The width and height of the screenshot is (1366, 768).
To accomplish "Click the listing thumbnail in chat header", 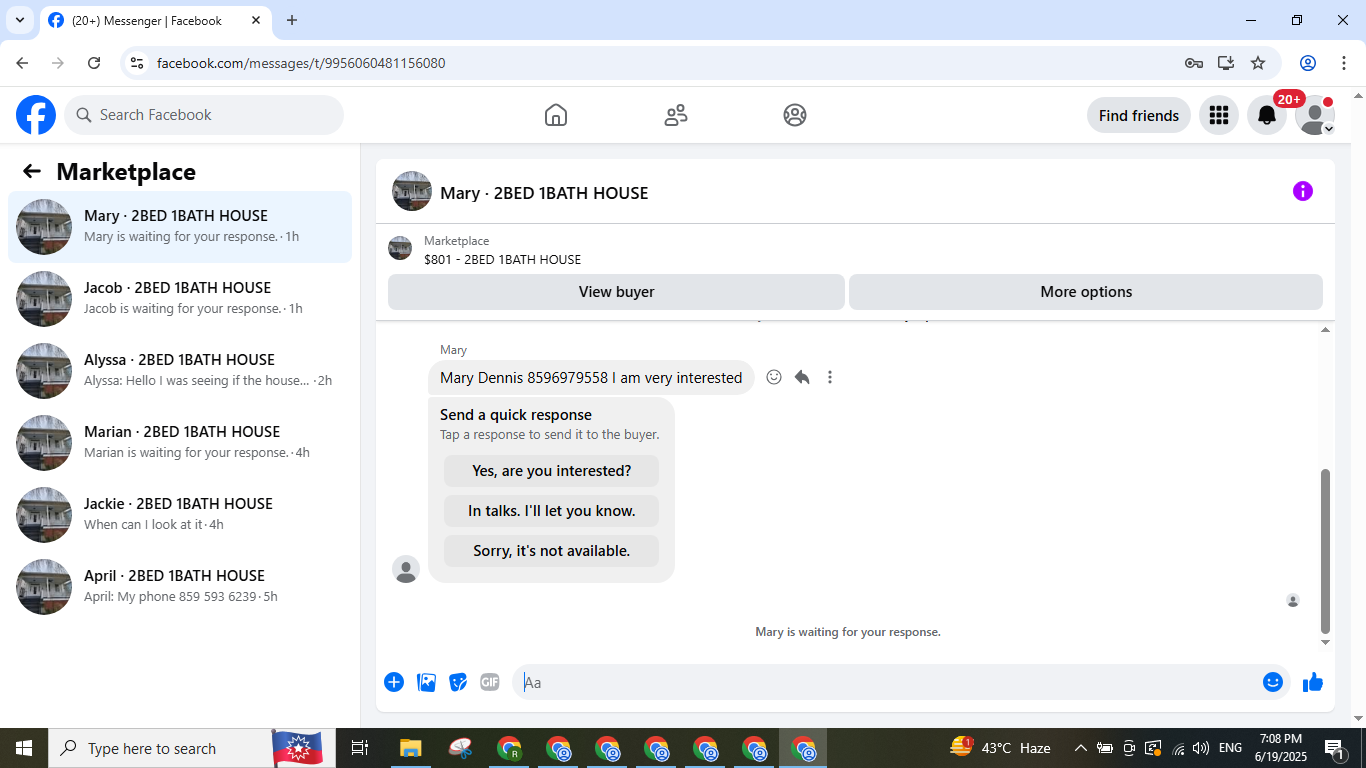I will point(412,191).
